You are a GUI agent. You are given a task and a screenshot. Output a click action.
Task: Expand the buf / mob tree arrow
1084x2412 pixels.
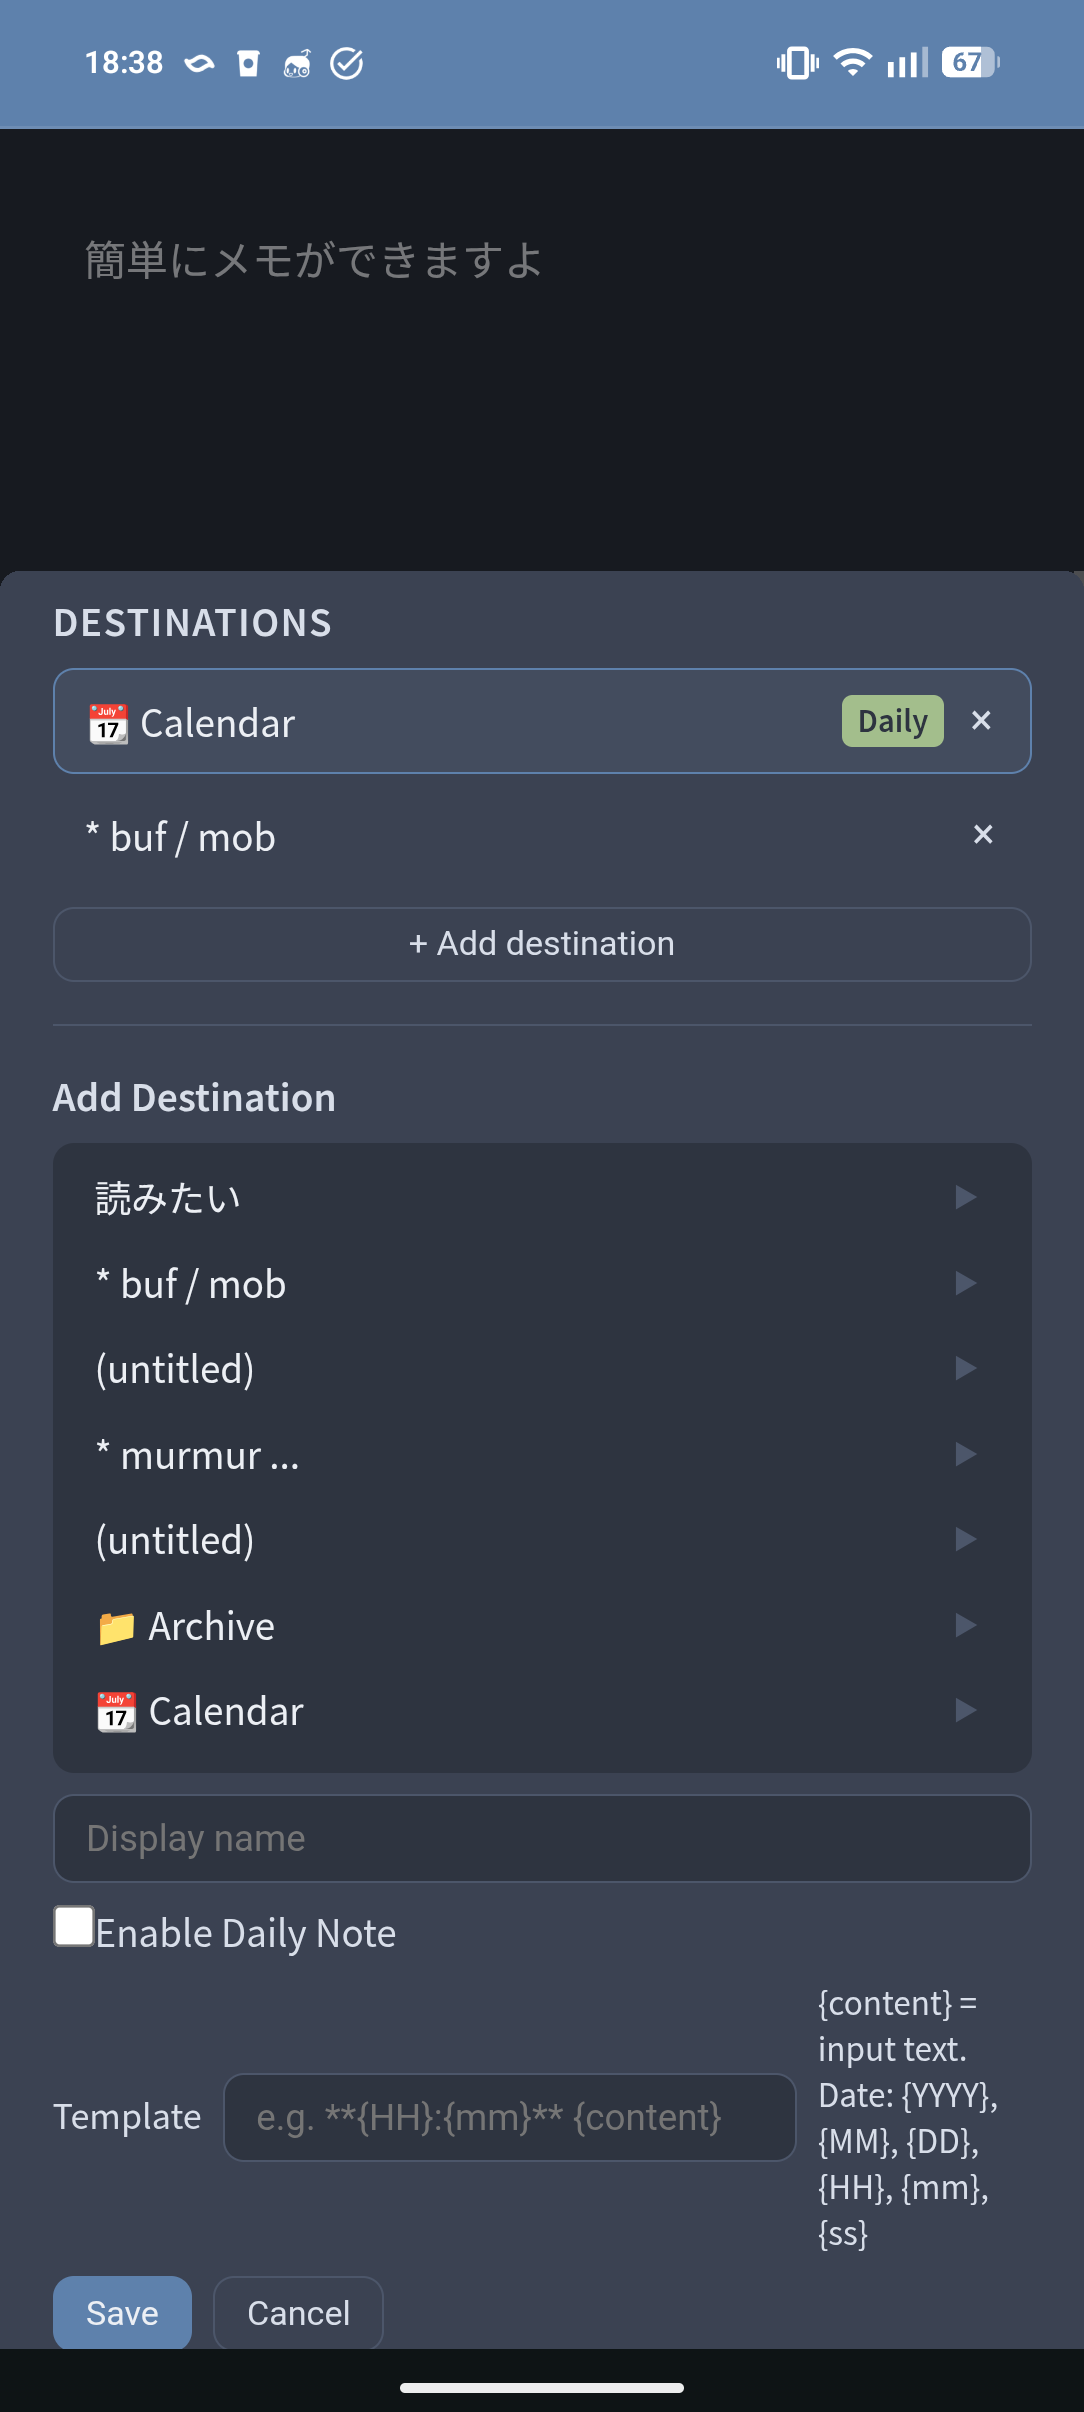[x=965, y=1283]
